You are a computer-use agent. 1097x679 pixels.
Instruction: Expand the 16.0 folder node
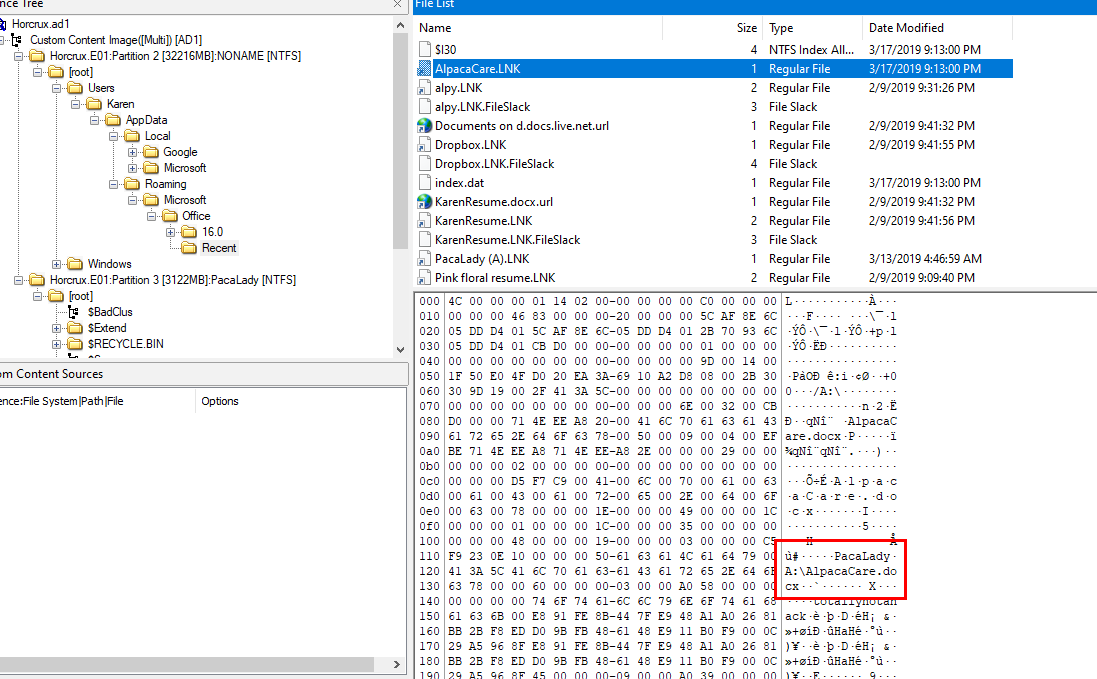point(170,232)
